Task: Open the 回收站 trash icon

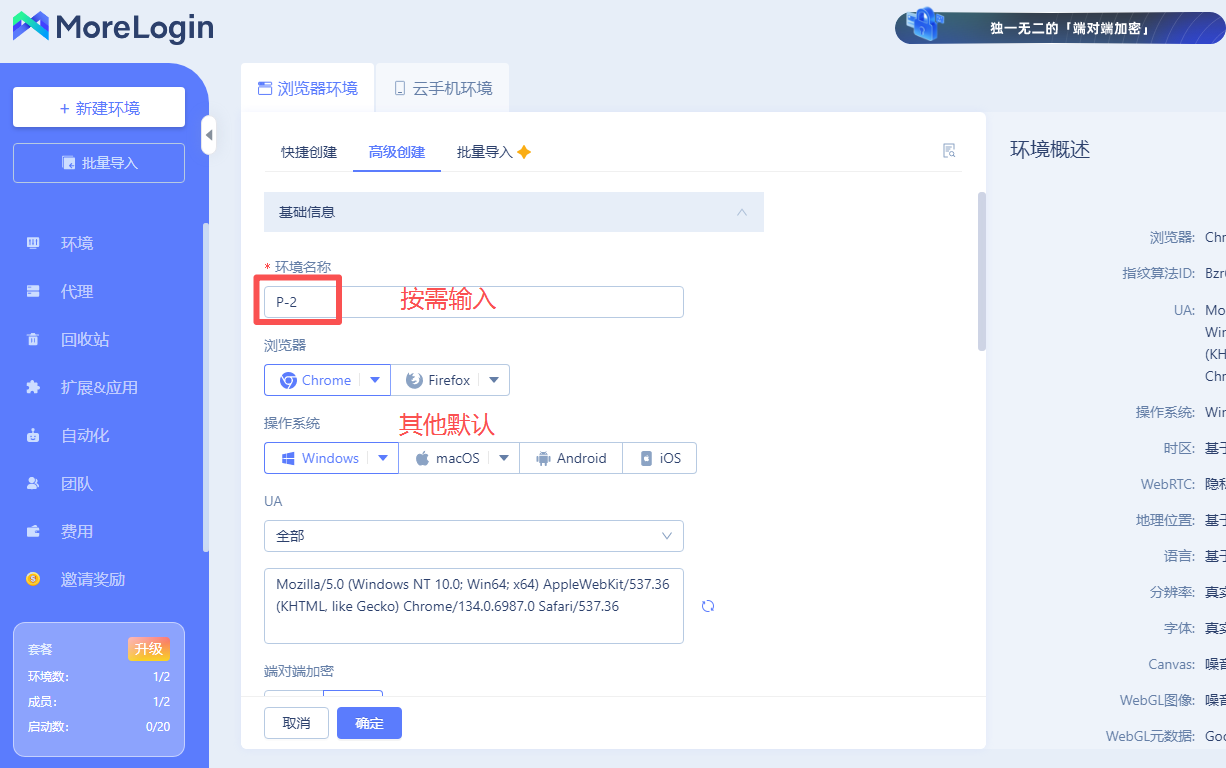Action: pyautogui.click(x=33, y=339)
